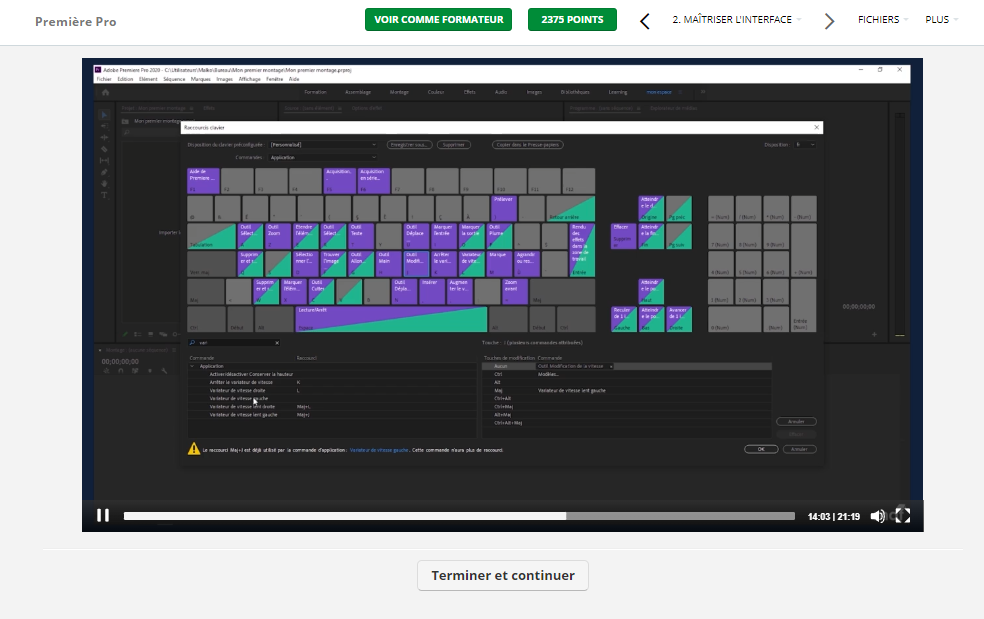984x619 pixels.
Task: Click the 'Variateur de vitesse gauche' warning link
Action: [379, 450]
